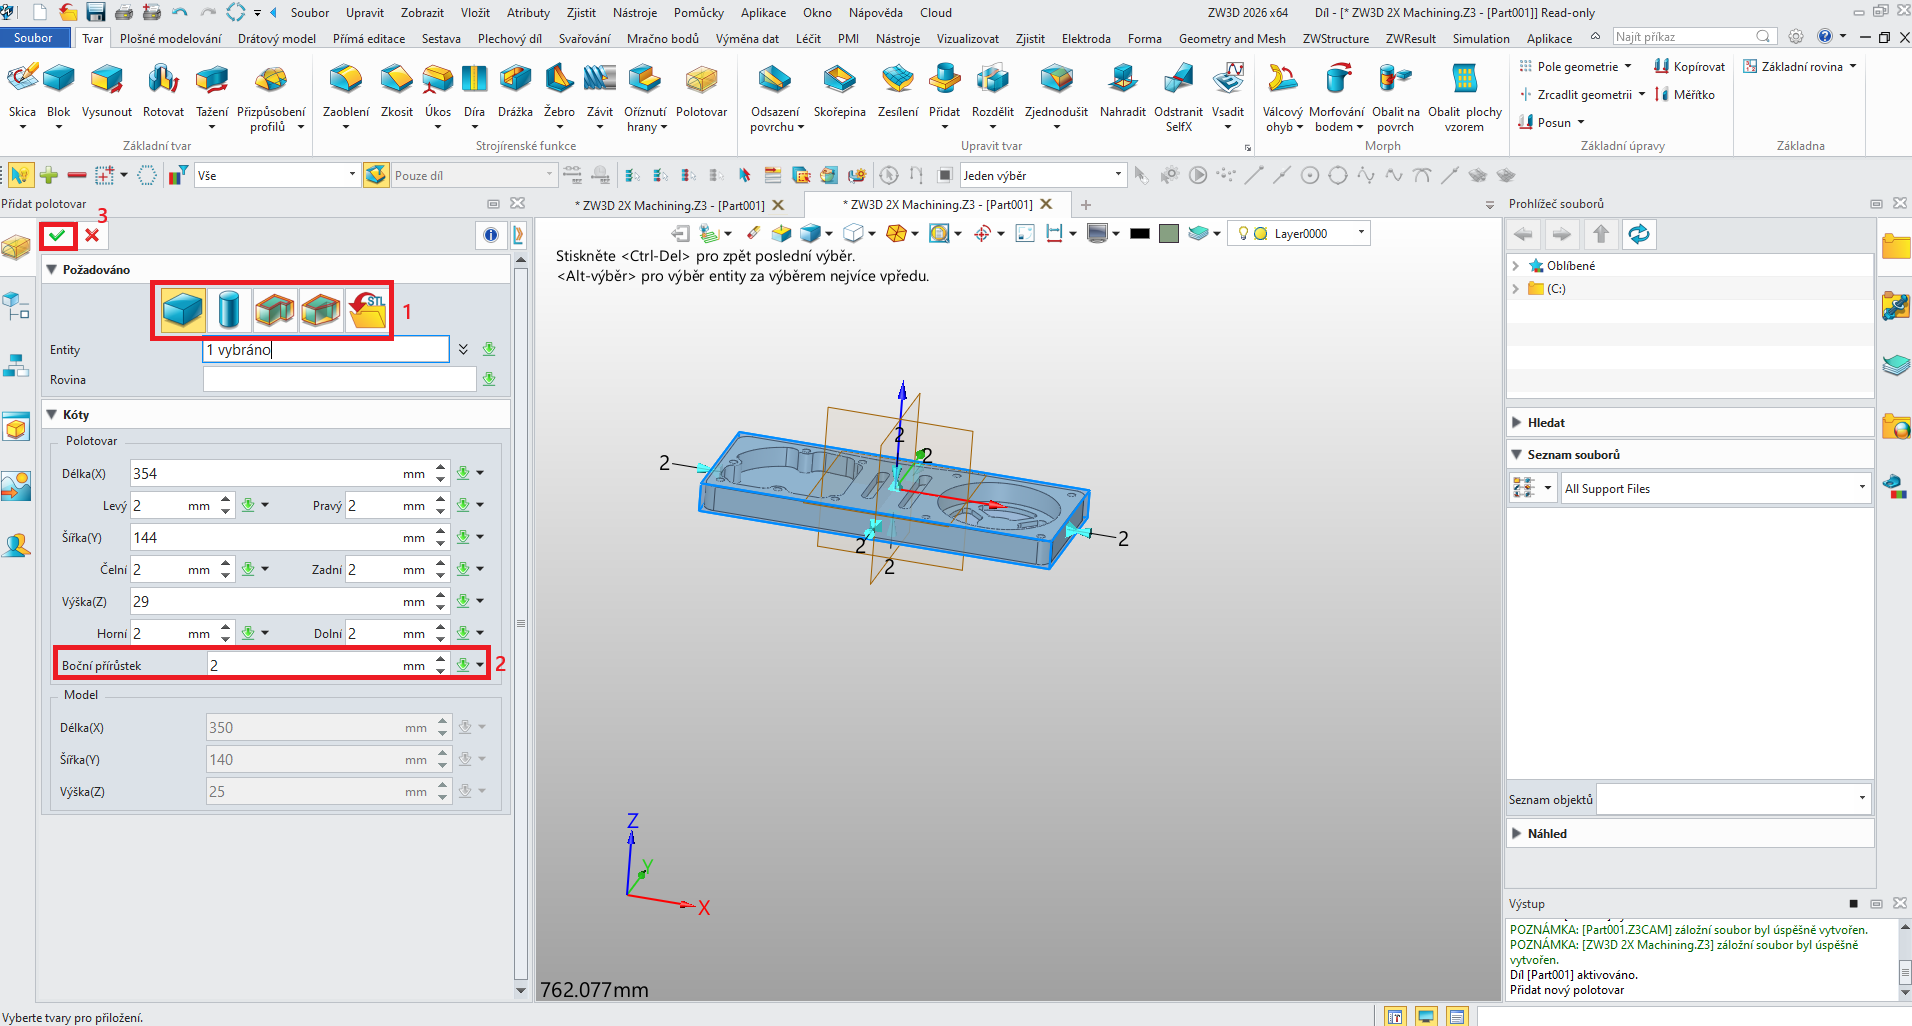Select the Morfování bodem tool
This screenshot has width=1912, height=1026.
(1336, 98)
